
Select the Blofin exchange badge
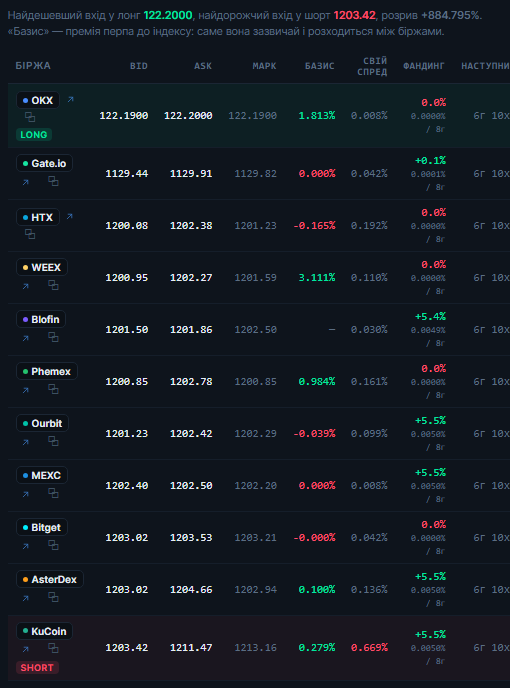[41, 319]
